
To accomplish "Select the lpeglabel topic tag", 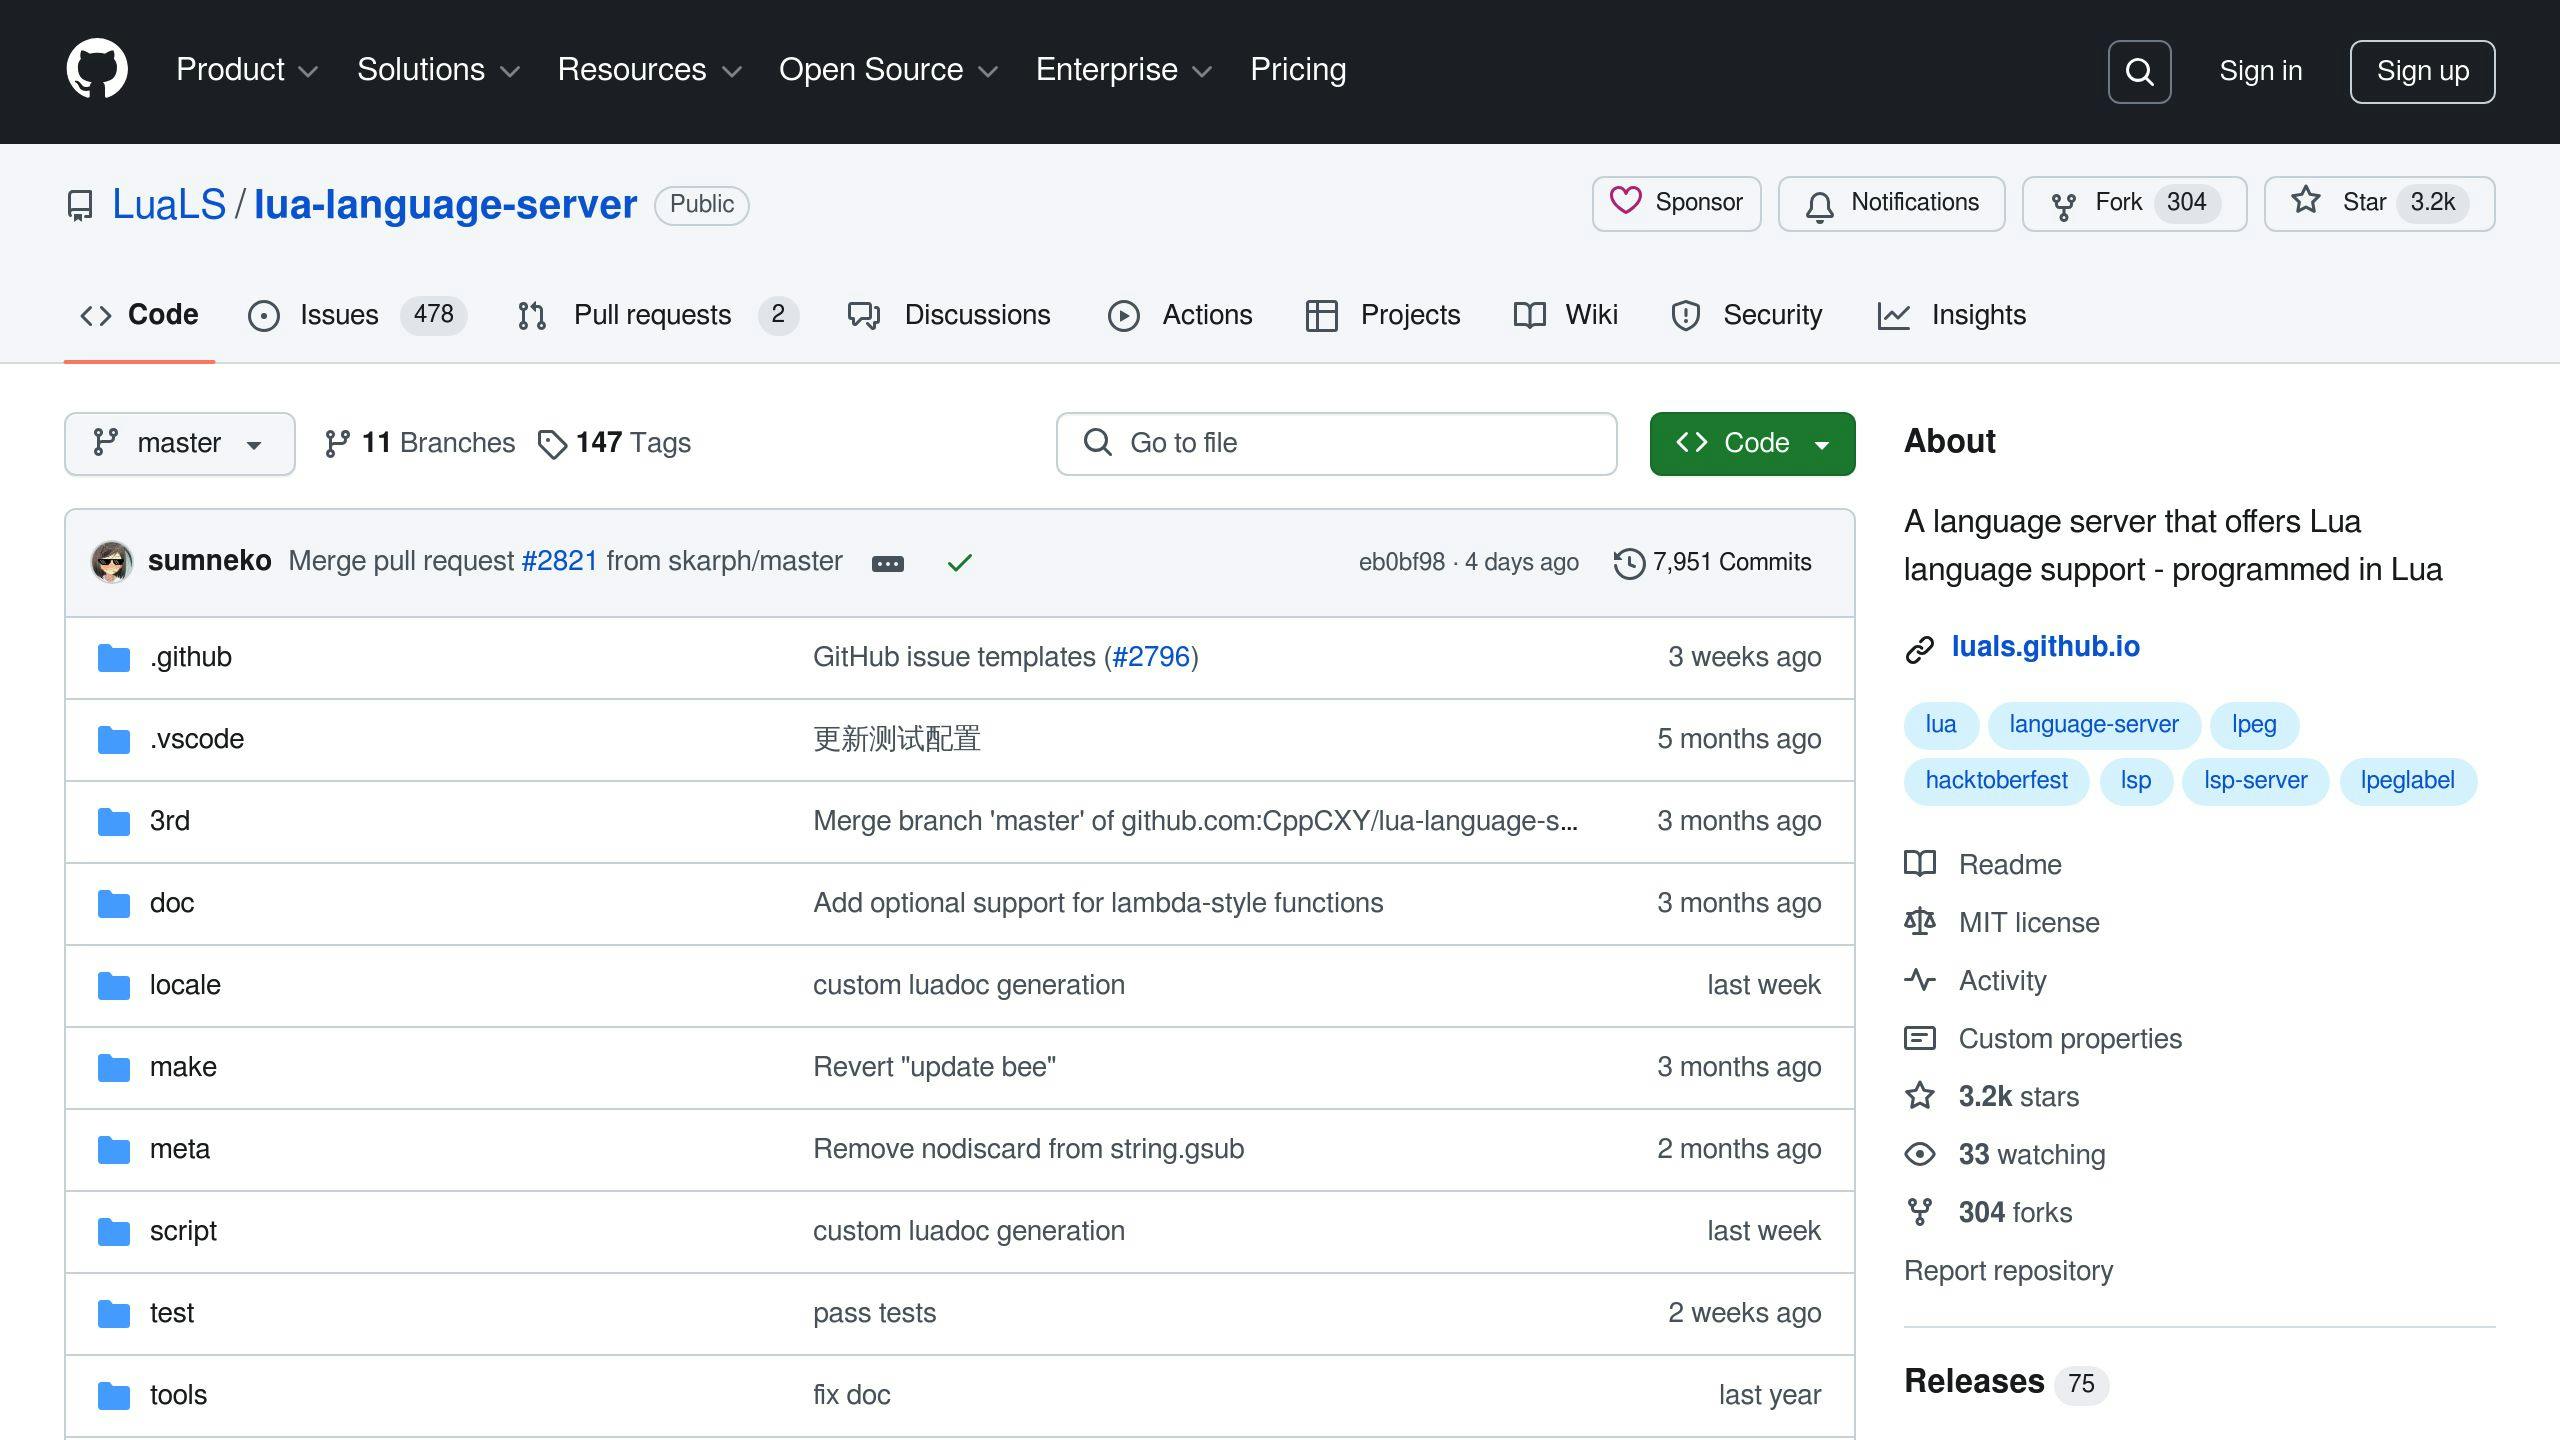I will (x=2407, y=781).
